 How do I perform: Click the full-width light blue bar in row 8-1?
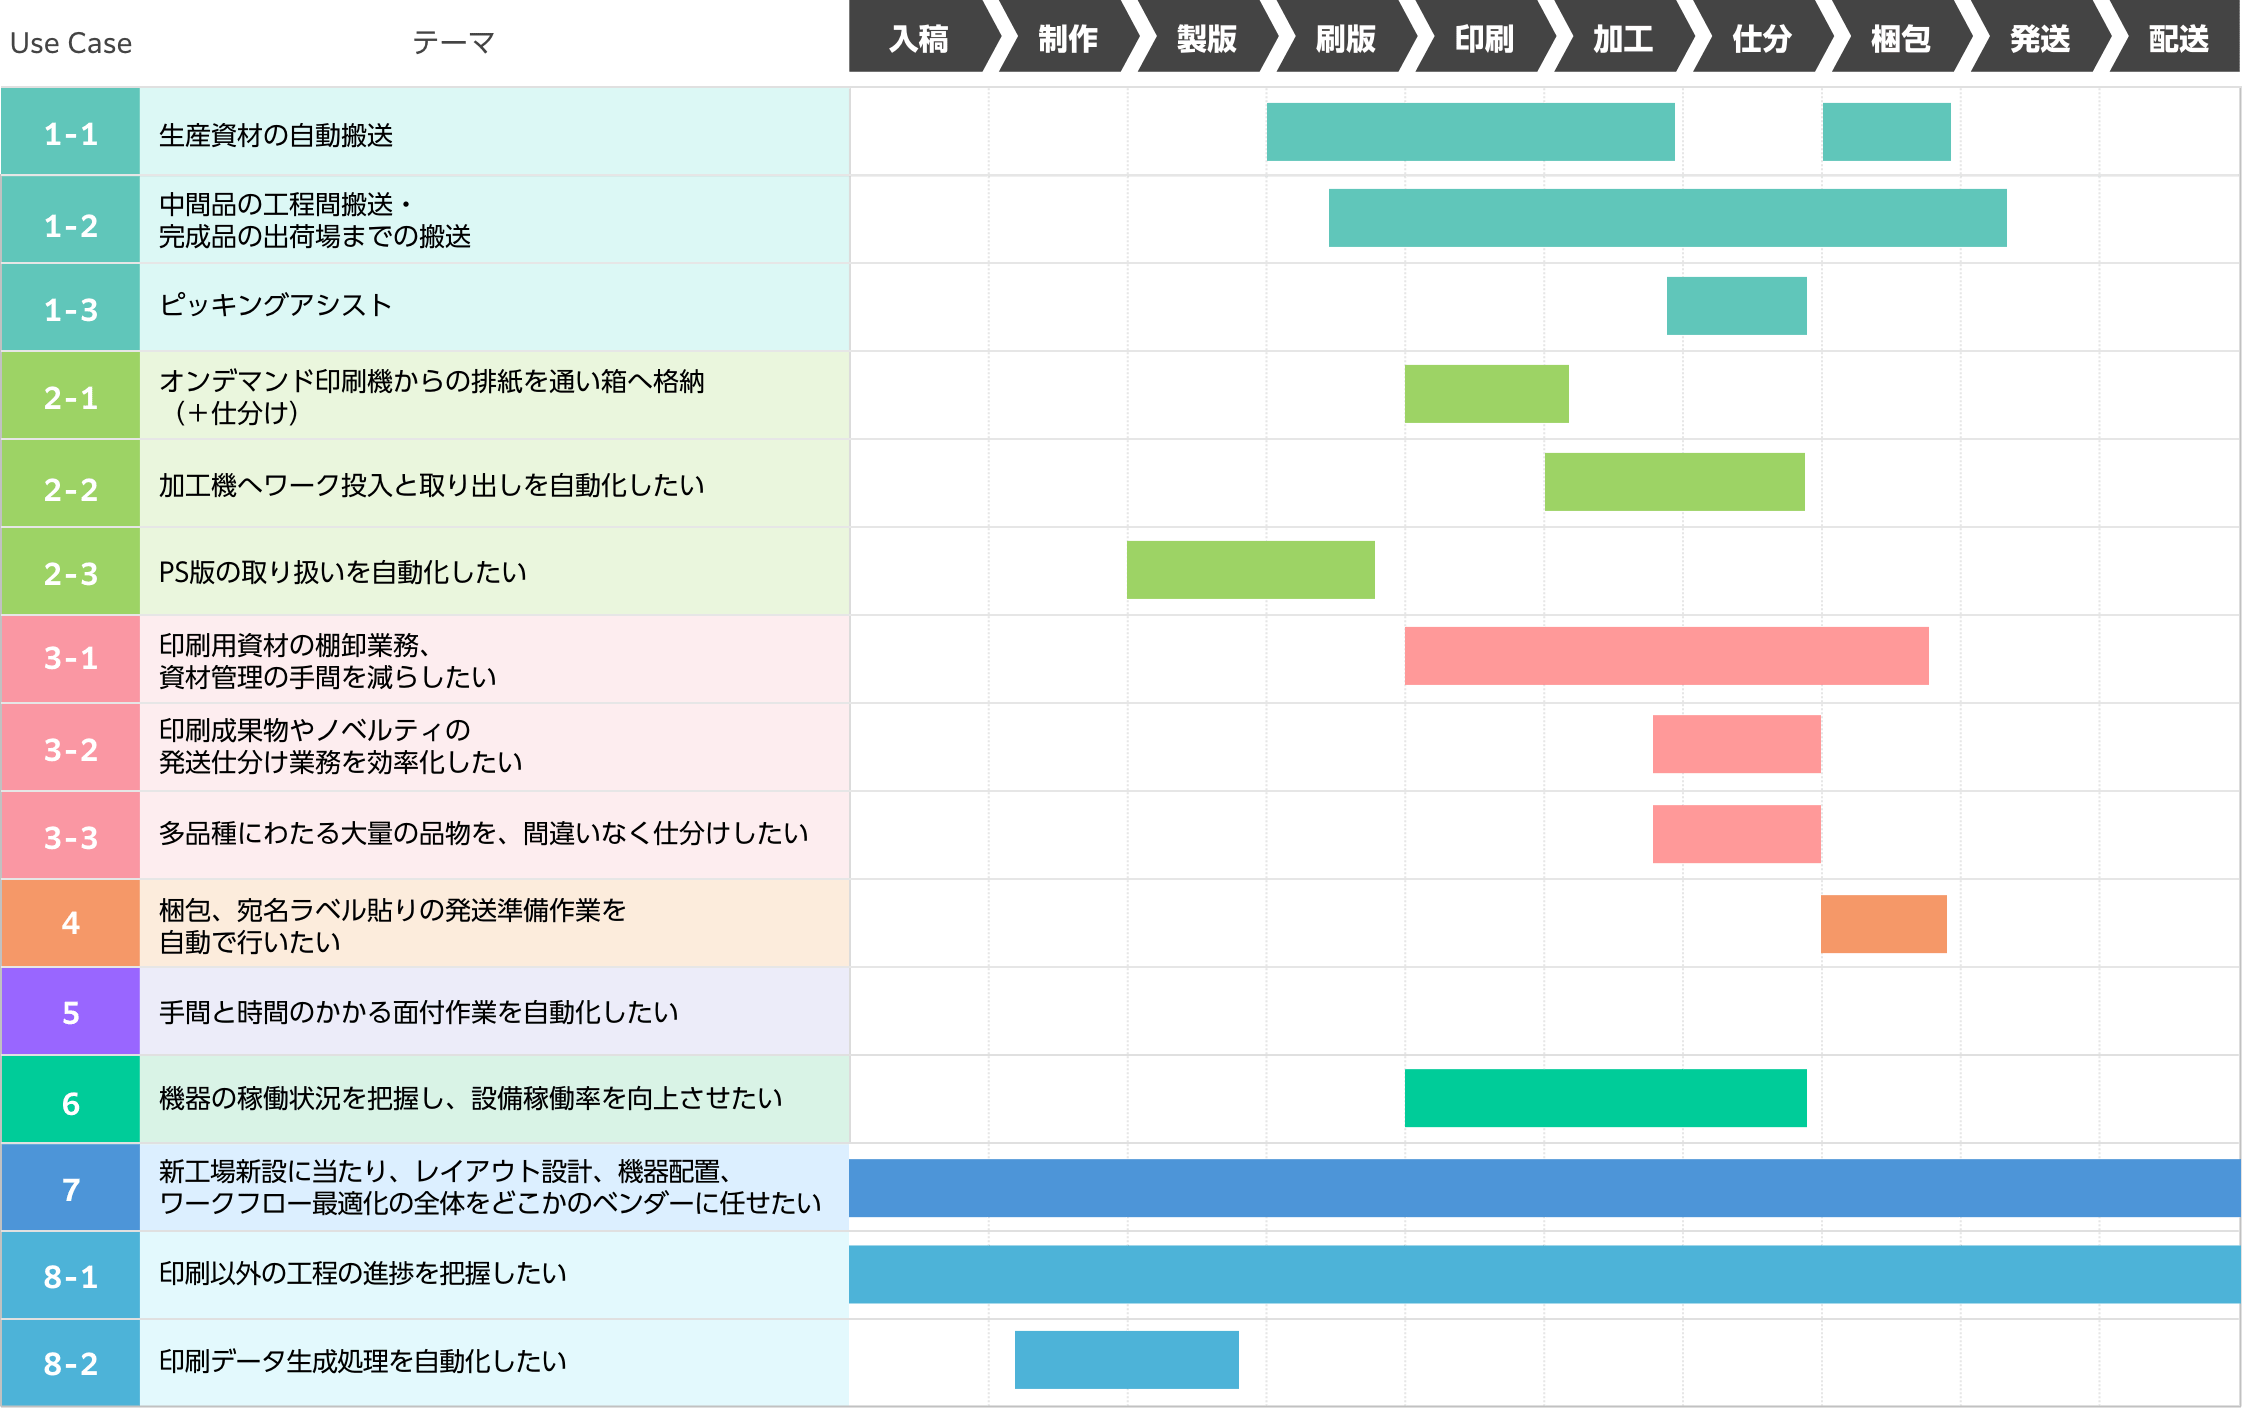coord(1544,1274)
